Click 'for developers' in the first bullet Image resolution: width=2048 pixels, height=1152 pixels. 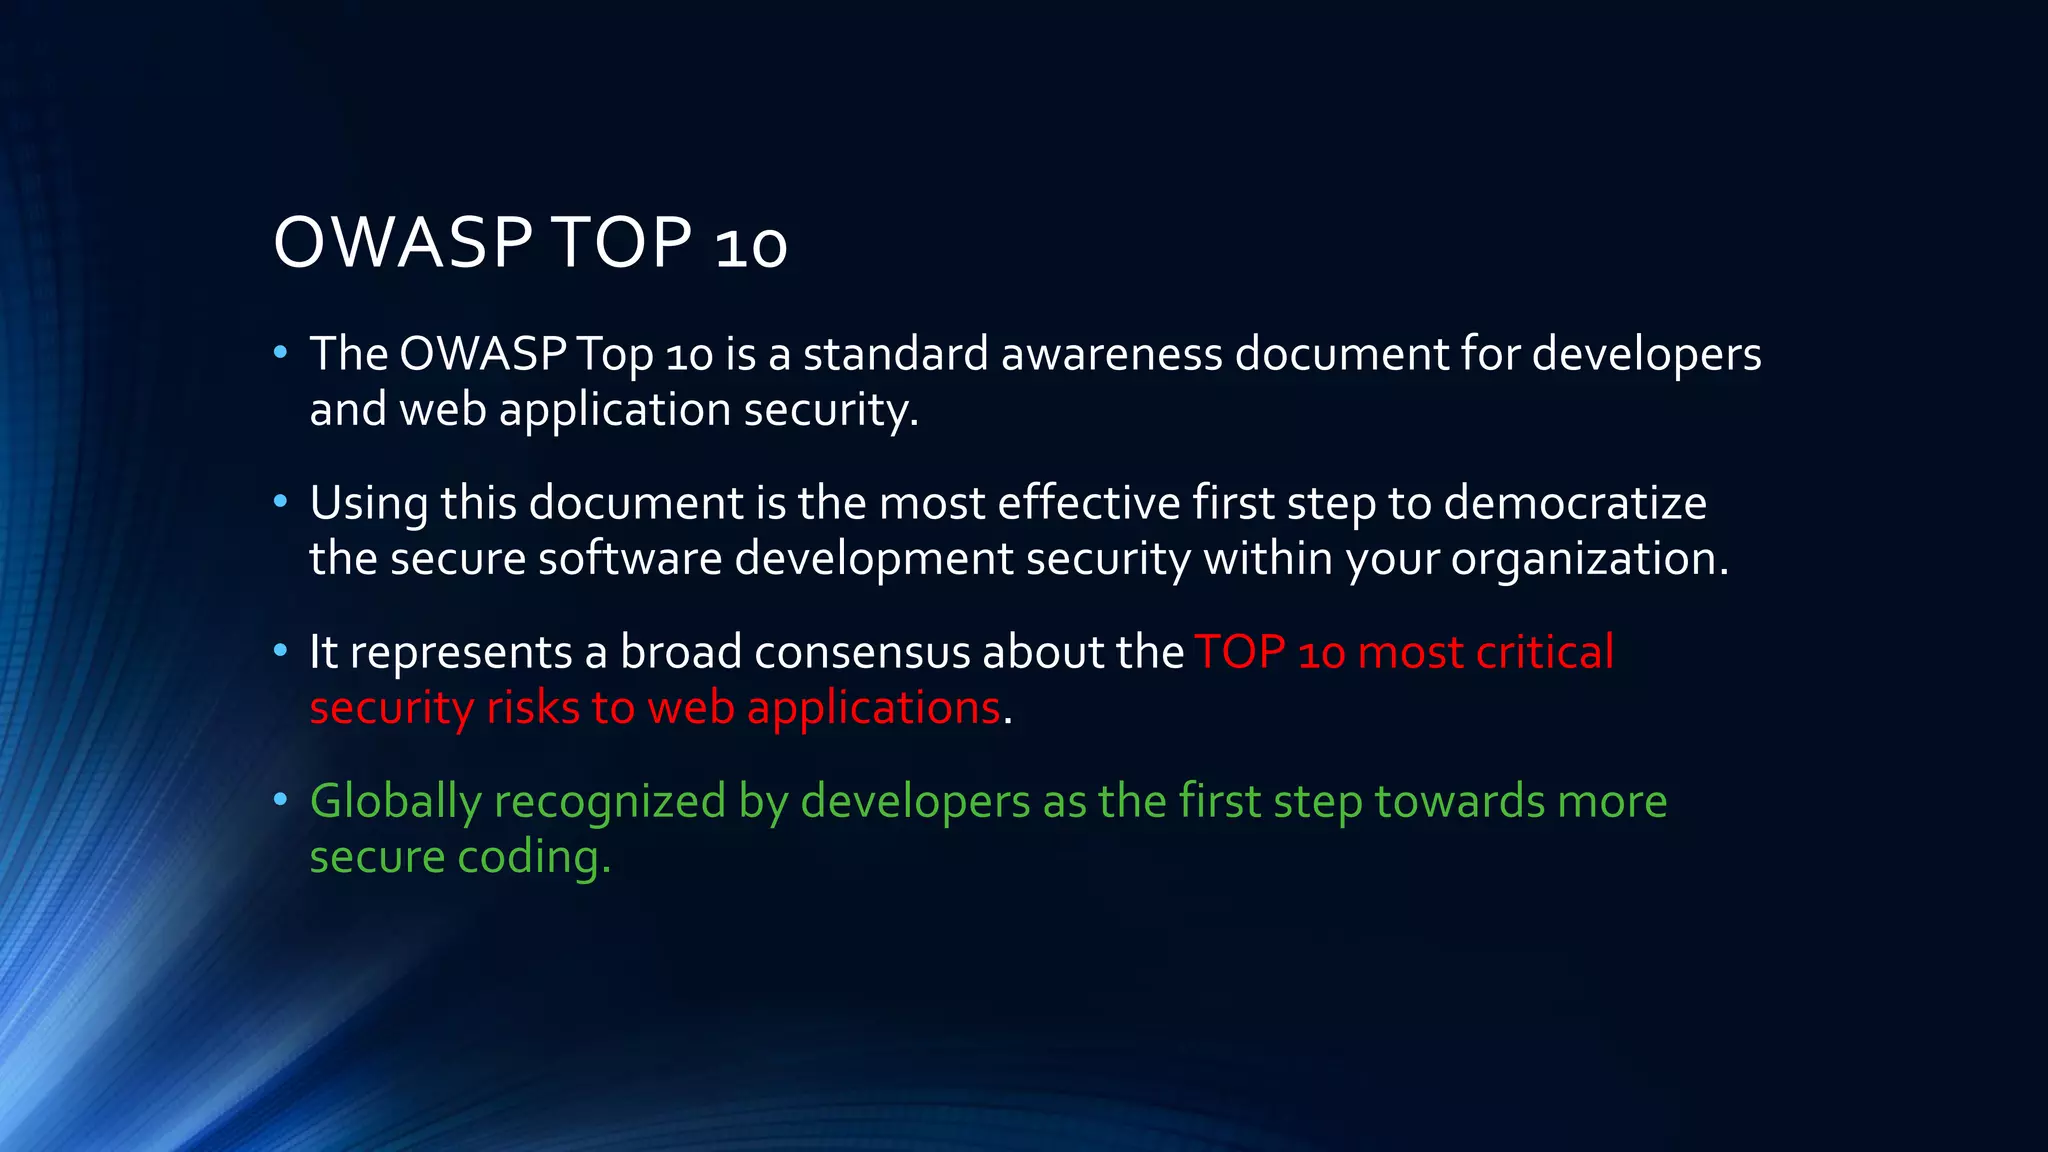point(1610,354)
